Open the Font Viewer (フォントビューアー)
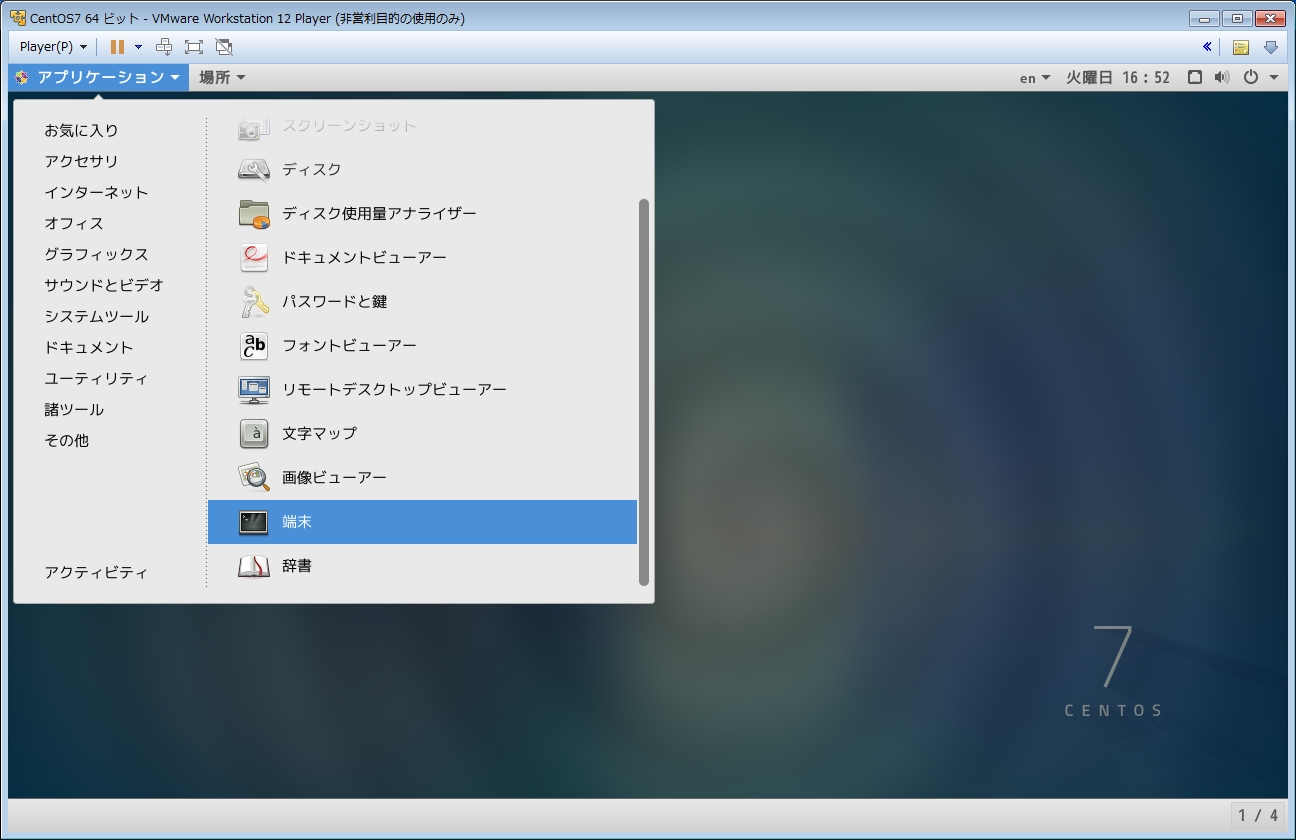 [348, 346]
